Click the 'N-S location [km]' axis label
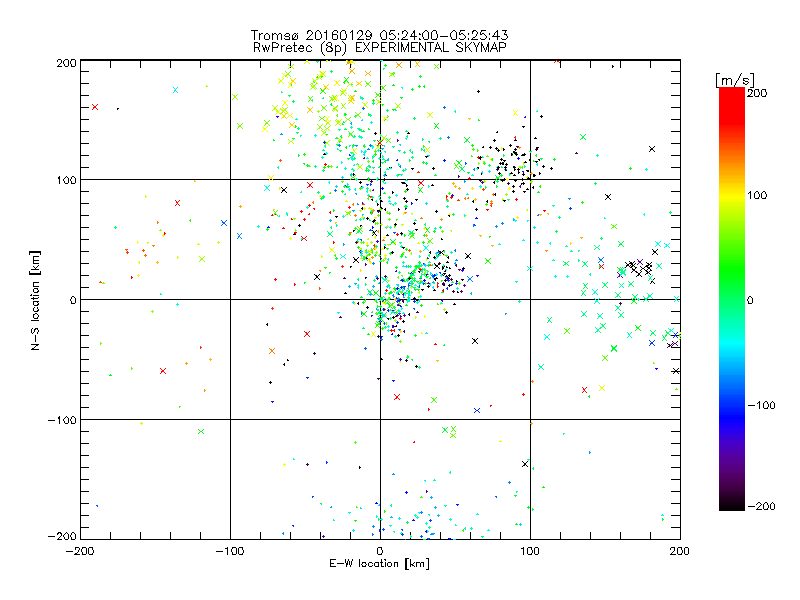 (x=35, y=300)
